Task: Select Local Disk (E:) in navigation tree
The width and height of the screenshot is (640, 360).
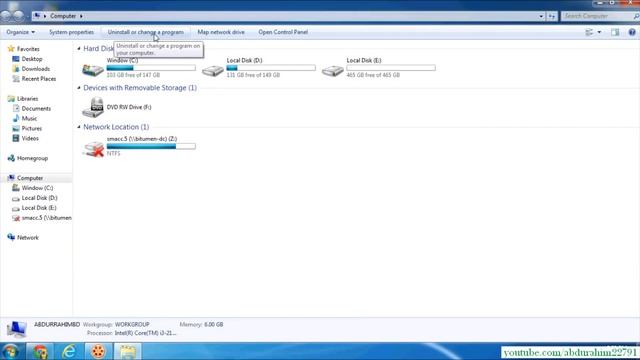Action: [x=39, y=208]
